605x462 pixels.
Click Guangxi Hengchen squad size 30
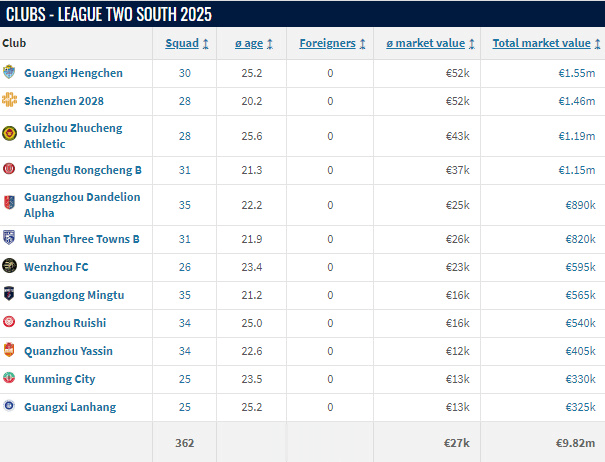[x=184, y=73]
